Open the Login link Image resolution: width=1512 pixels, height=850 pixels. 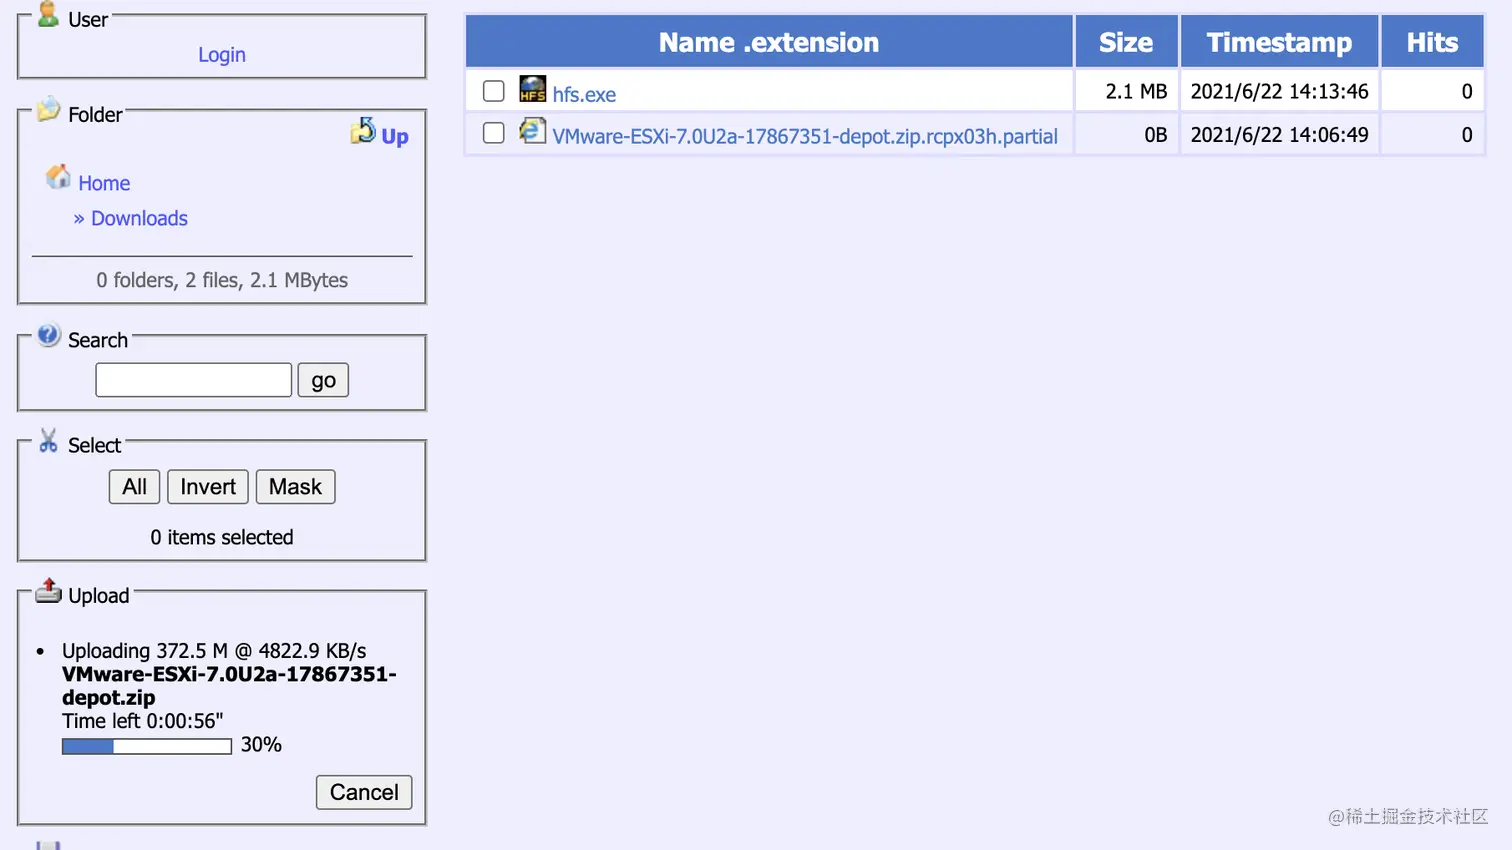click(222, 55)
